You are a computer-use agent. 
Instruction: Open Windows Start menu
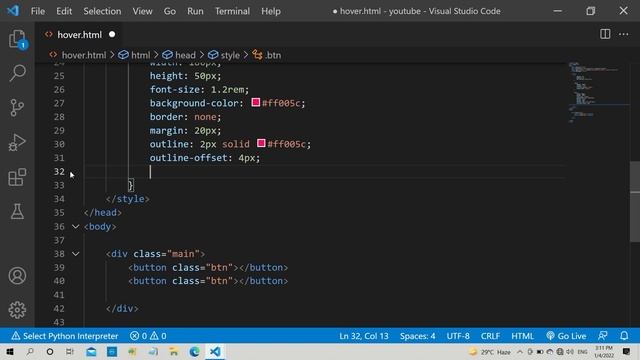pyautogui.click(x=9, y=352)
